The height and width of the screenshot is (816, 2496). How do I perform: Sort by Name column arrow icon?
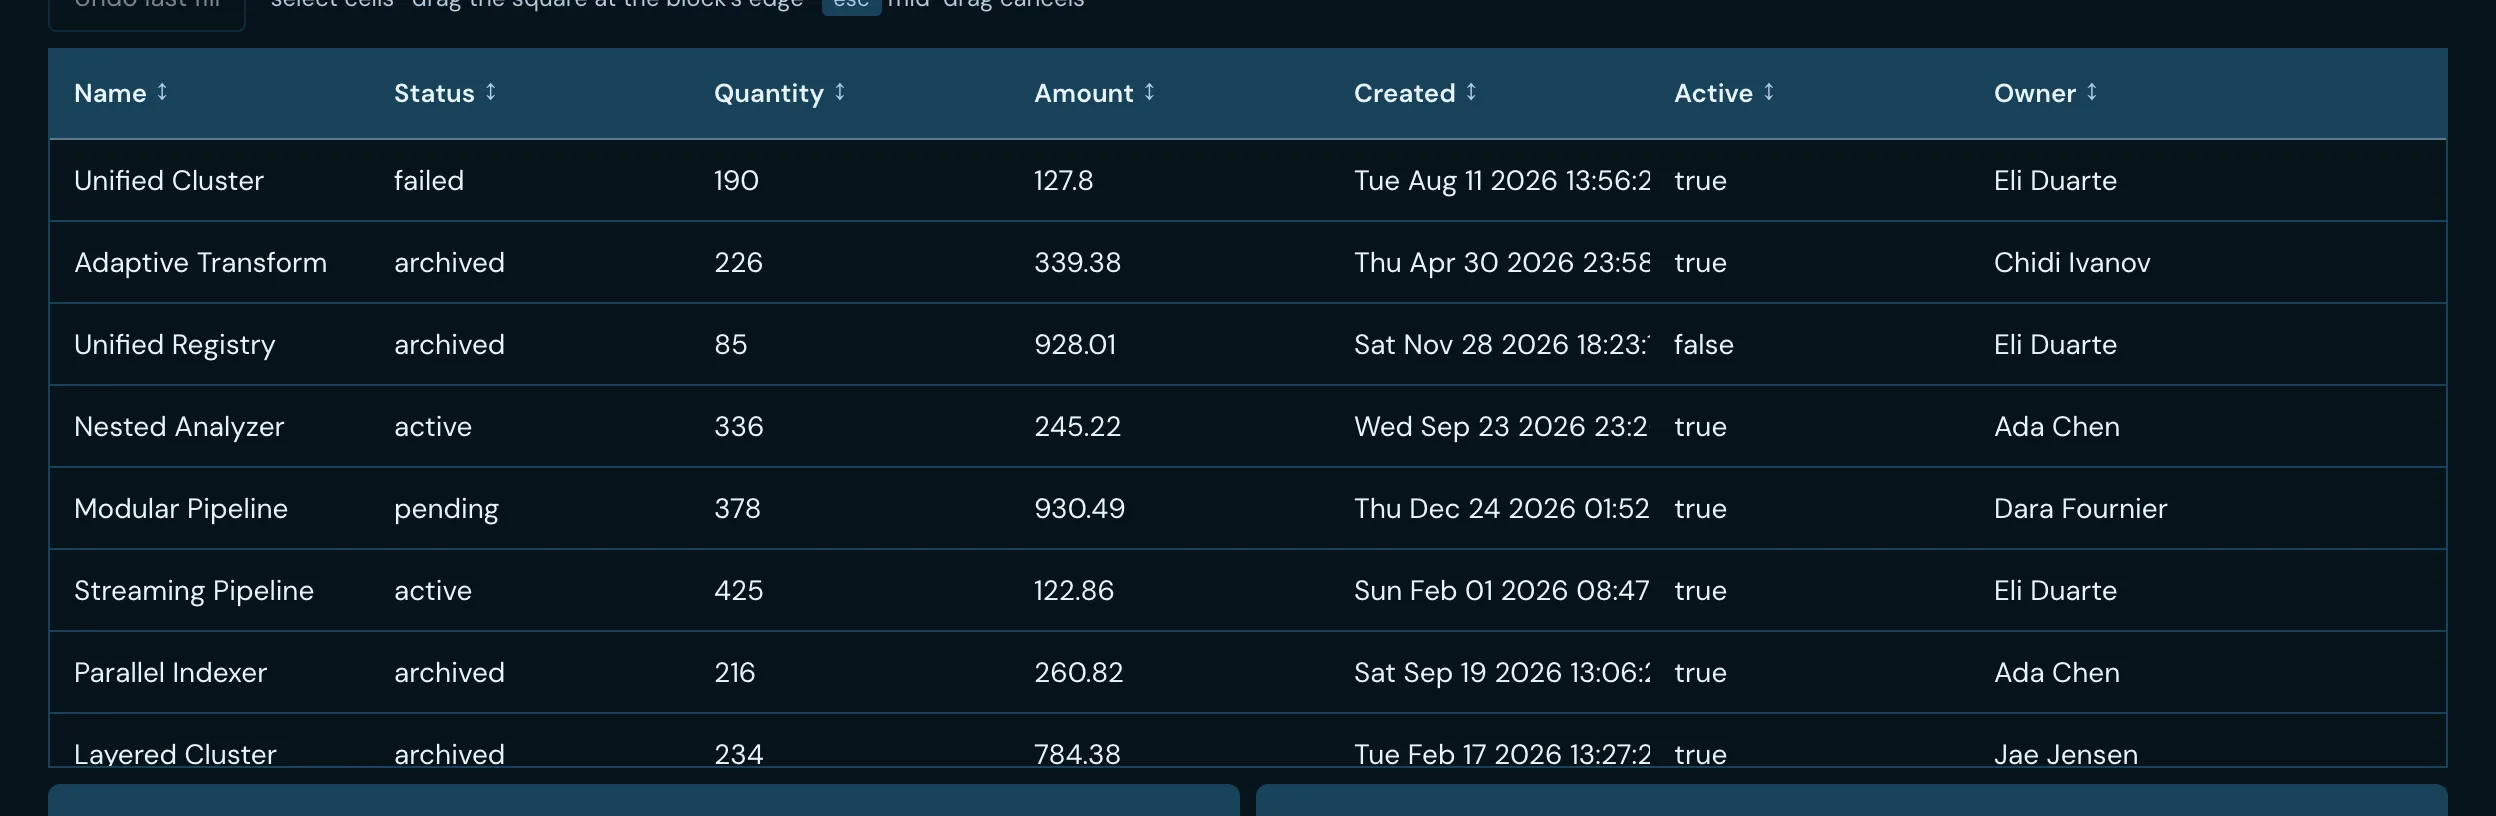pyautogui.click(x=162, y=92)
